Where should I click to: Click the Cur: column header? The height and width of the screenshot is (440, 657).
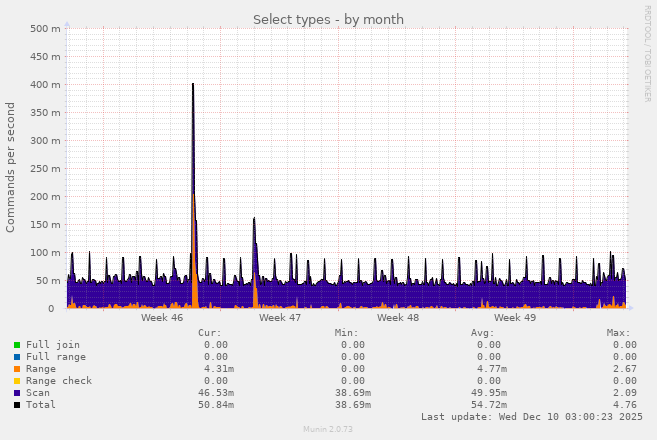pos(210,333)
